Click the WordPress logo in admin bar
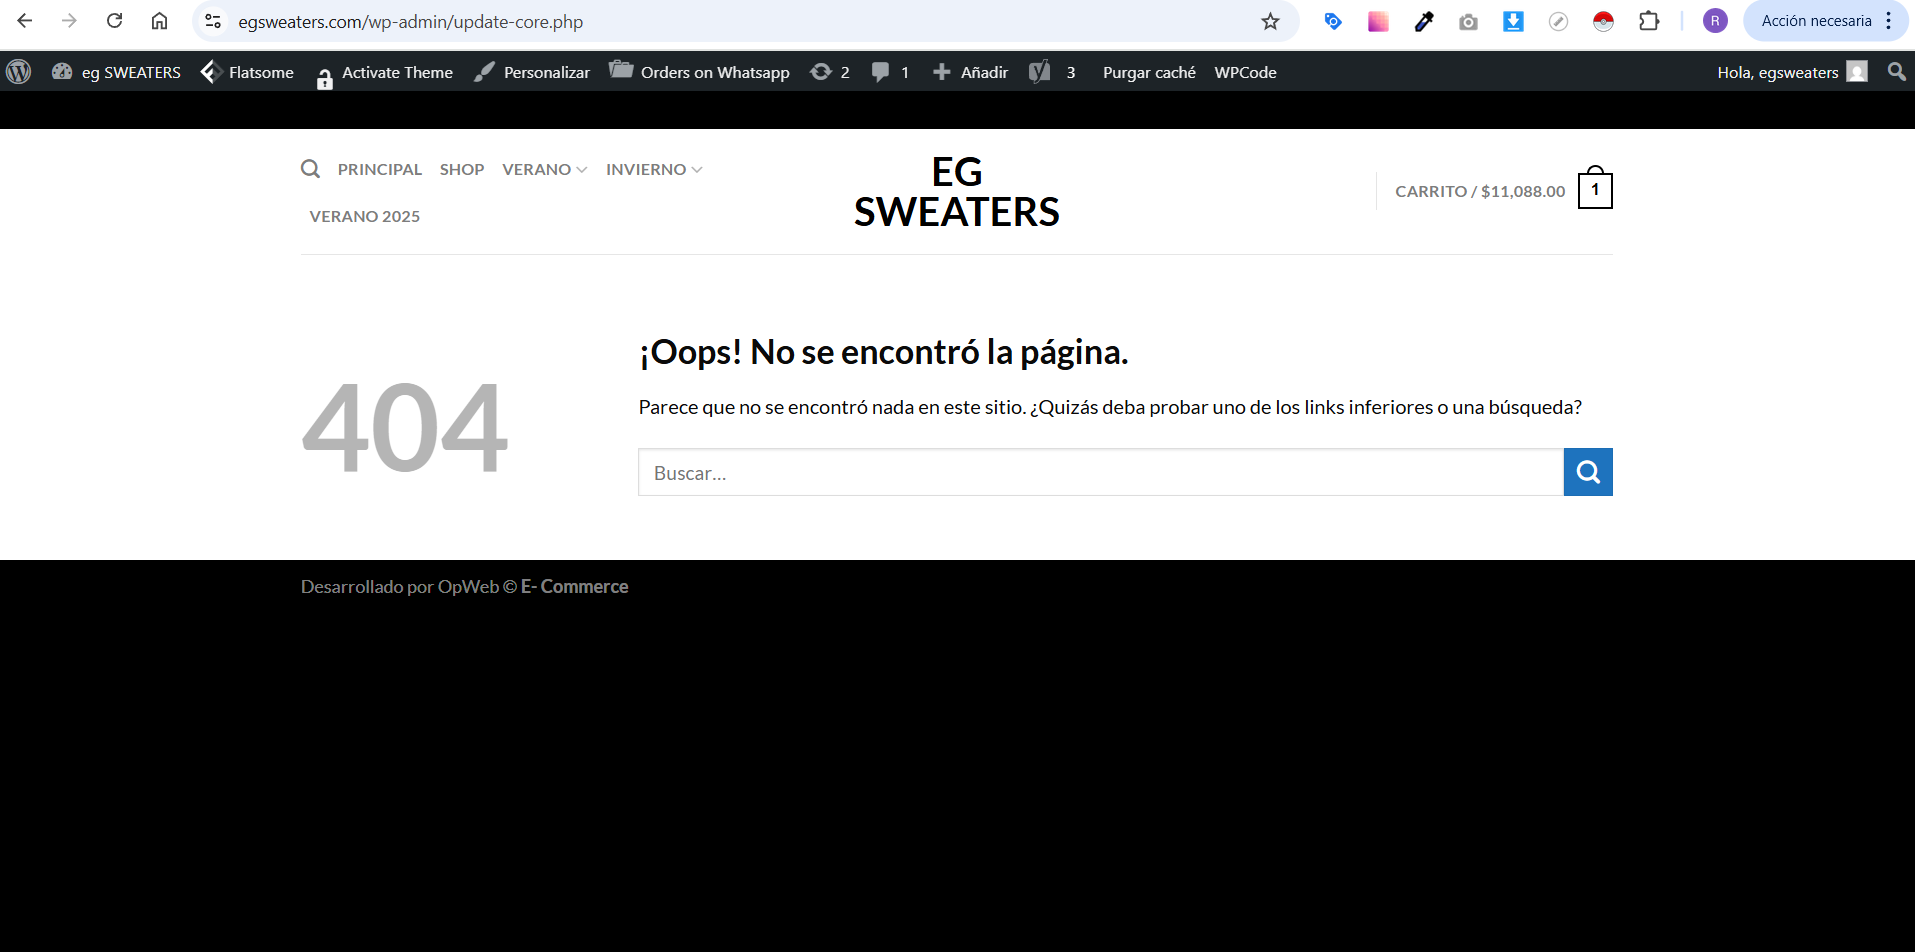1915x952 pixels. click(x=19, y=72)
